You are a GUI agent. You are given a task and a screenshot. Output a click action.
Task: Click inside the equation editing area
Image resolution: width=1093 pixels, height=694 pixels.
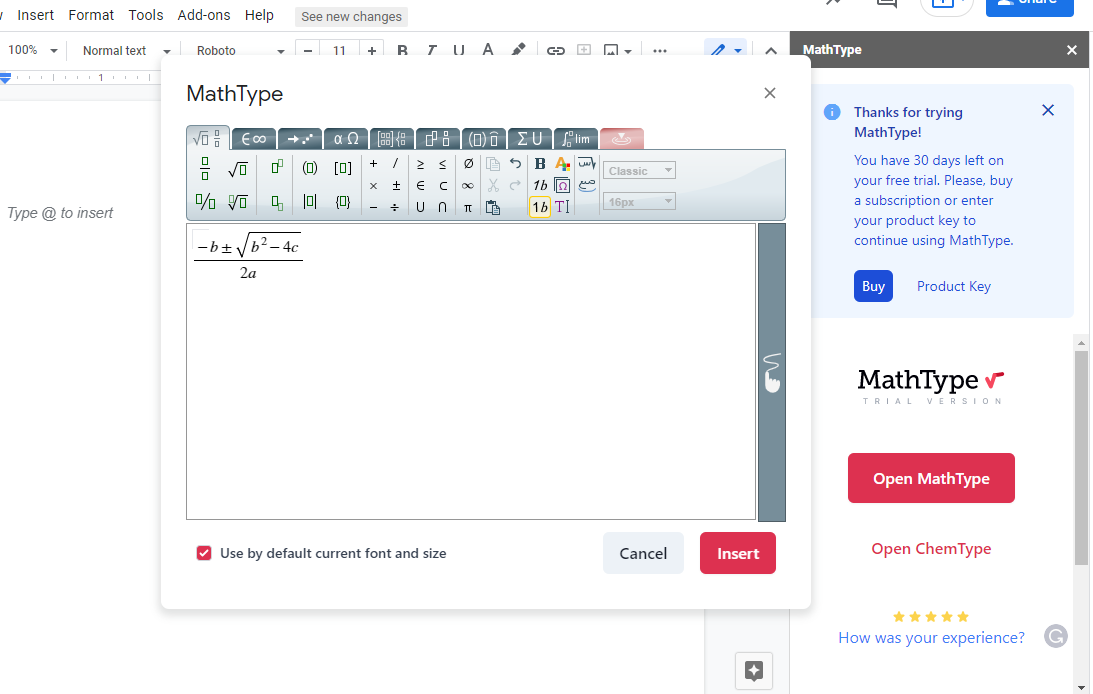[x=470, y=400]
